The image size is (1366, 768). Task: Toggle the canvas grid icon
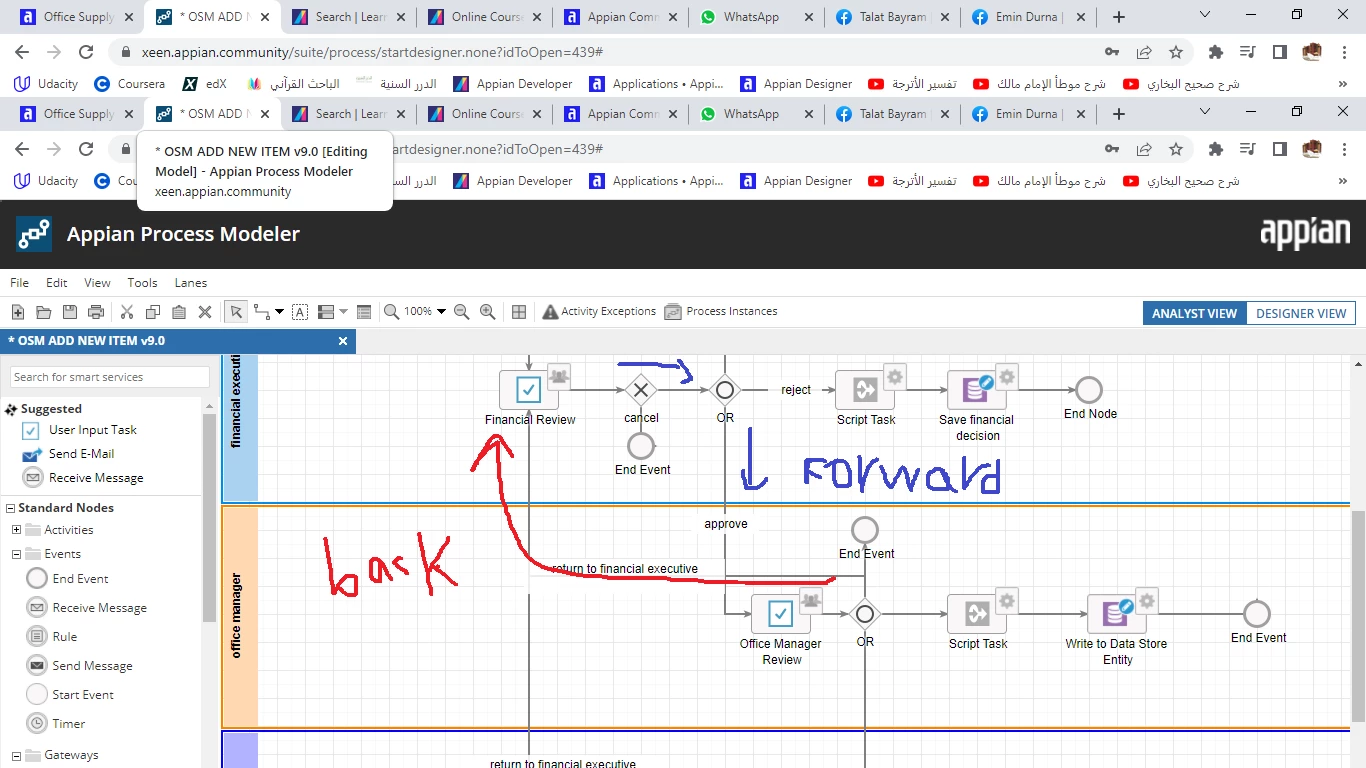(519, 312)
